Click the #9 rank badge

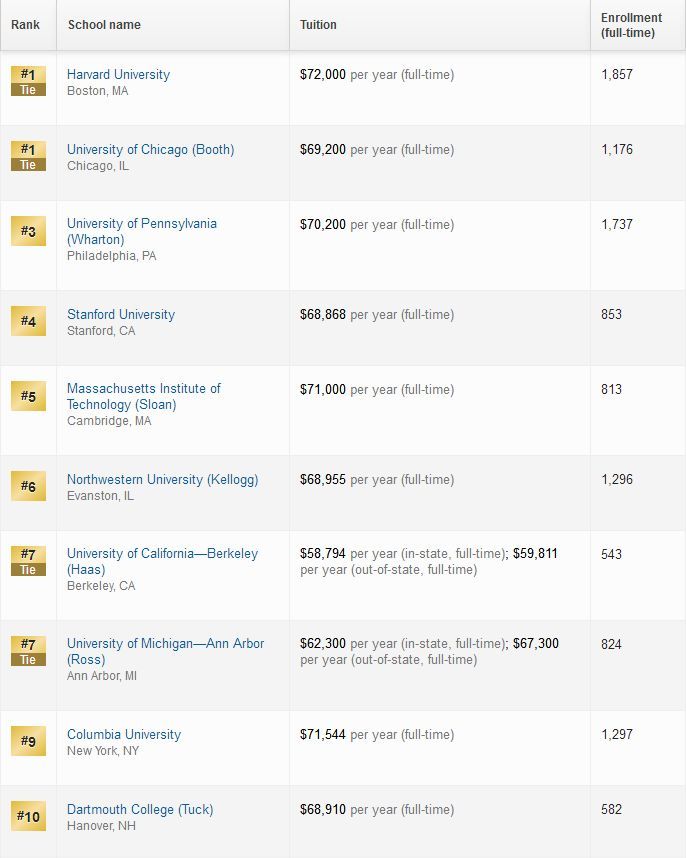coord(28,741)
